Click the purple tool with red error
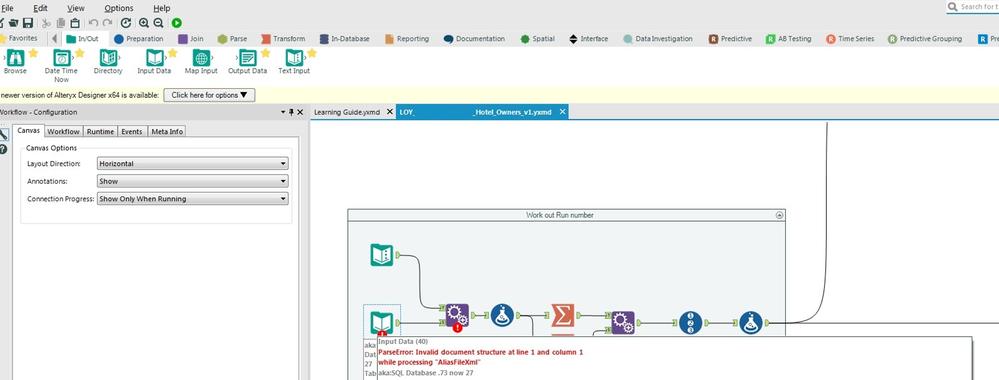Viewport: 999px width, 380px height. point(457,315)
